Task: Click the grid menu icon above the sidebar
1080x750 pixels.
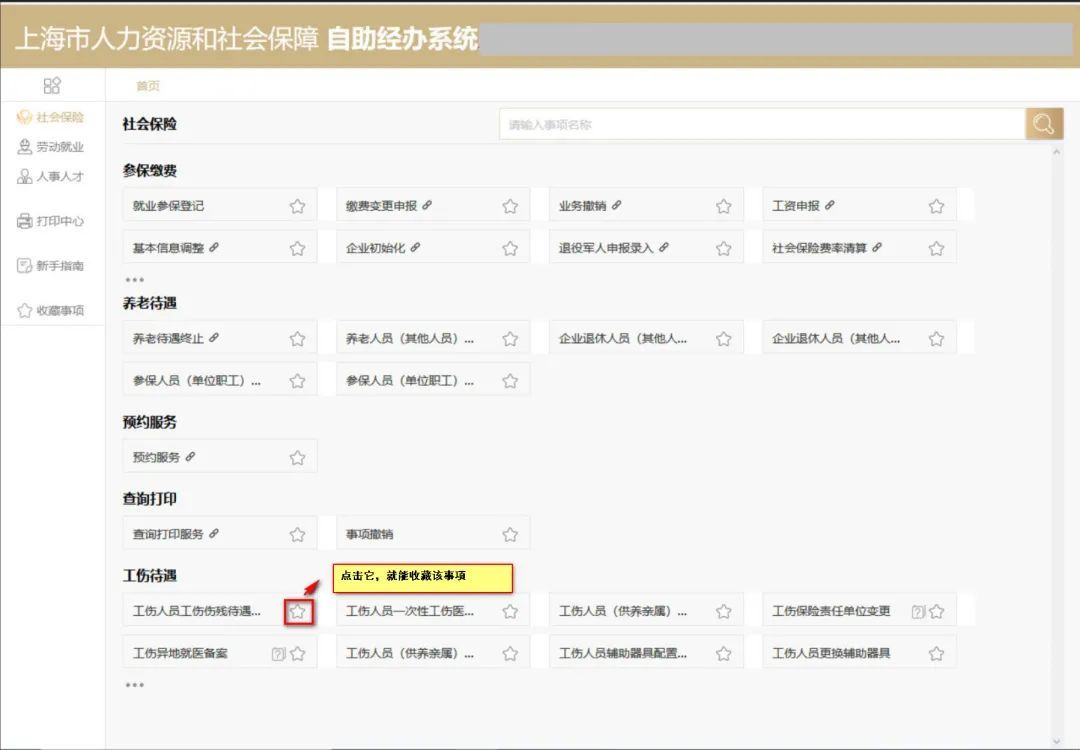Action: pos(52,85)
